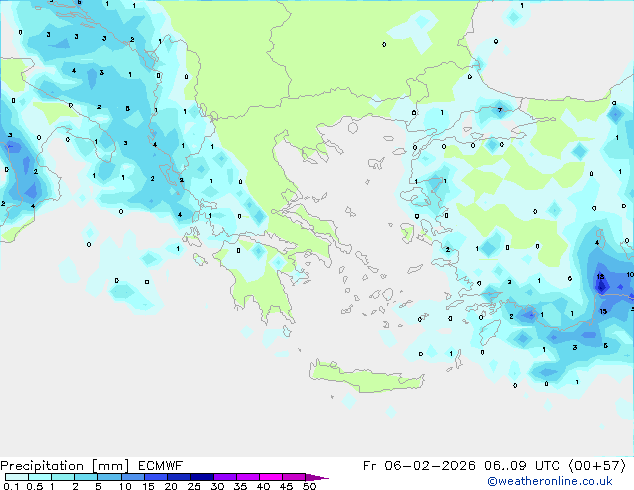This screenshot has width=634, height=490.
Task: Click the '0.5' legend scale label
Action: click(x=34, y=486)
